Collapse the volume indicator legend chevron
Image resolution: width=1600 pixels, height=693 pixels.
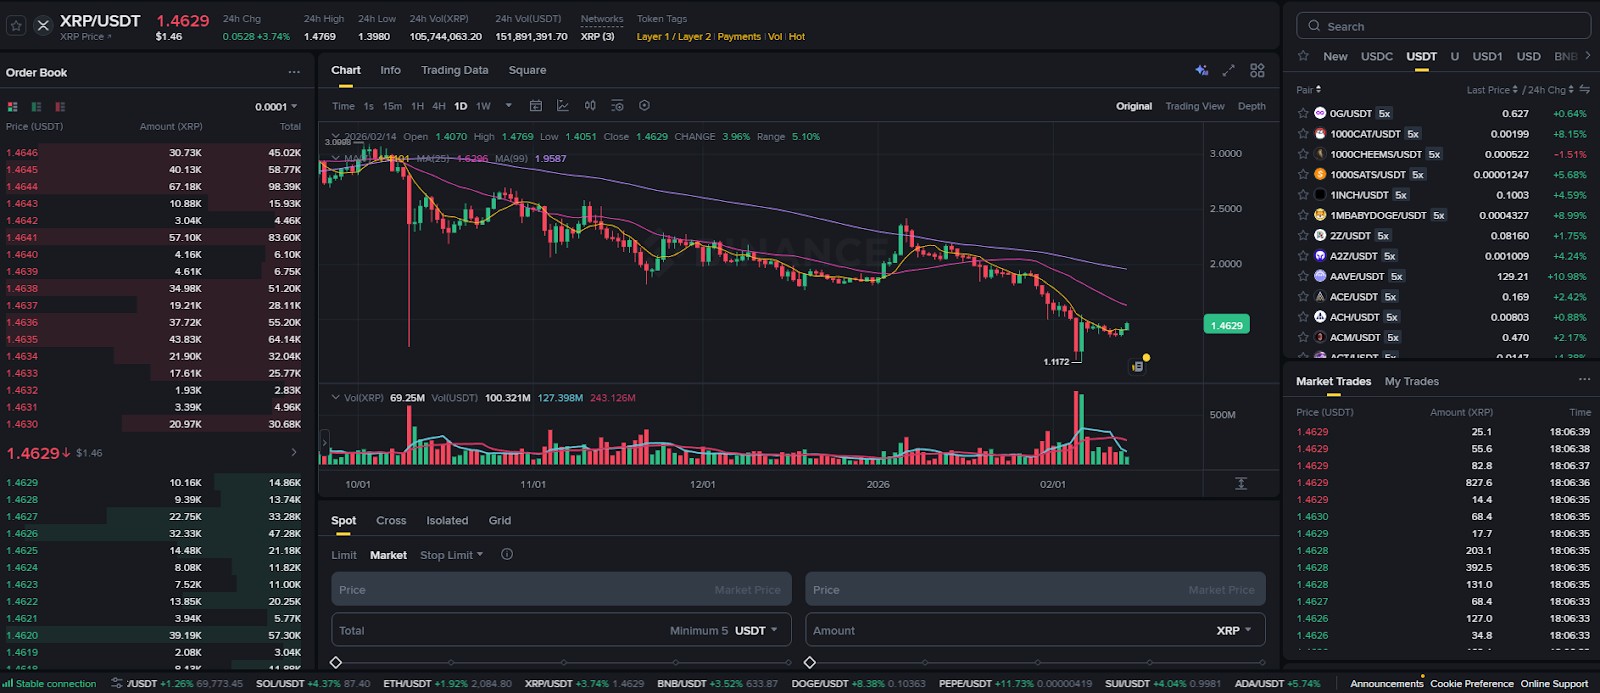pyautogui.click(x=336, y=397)
